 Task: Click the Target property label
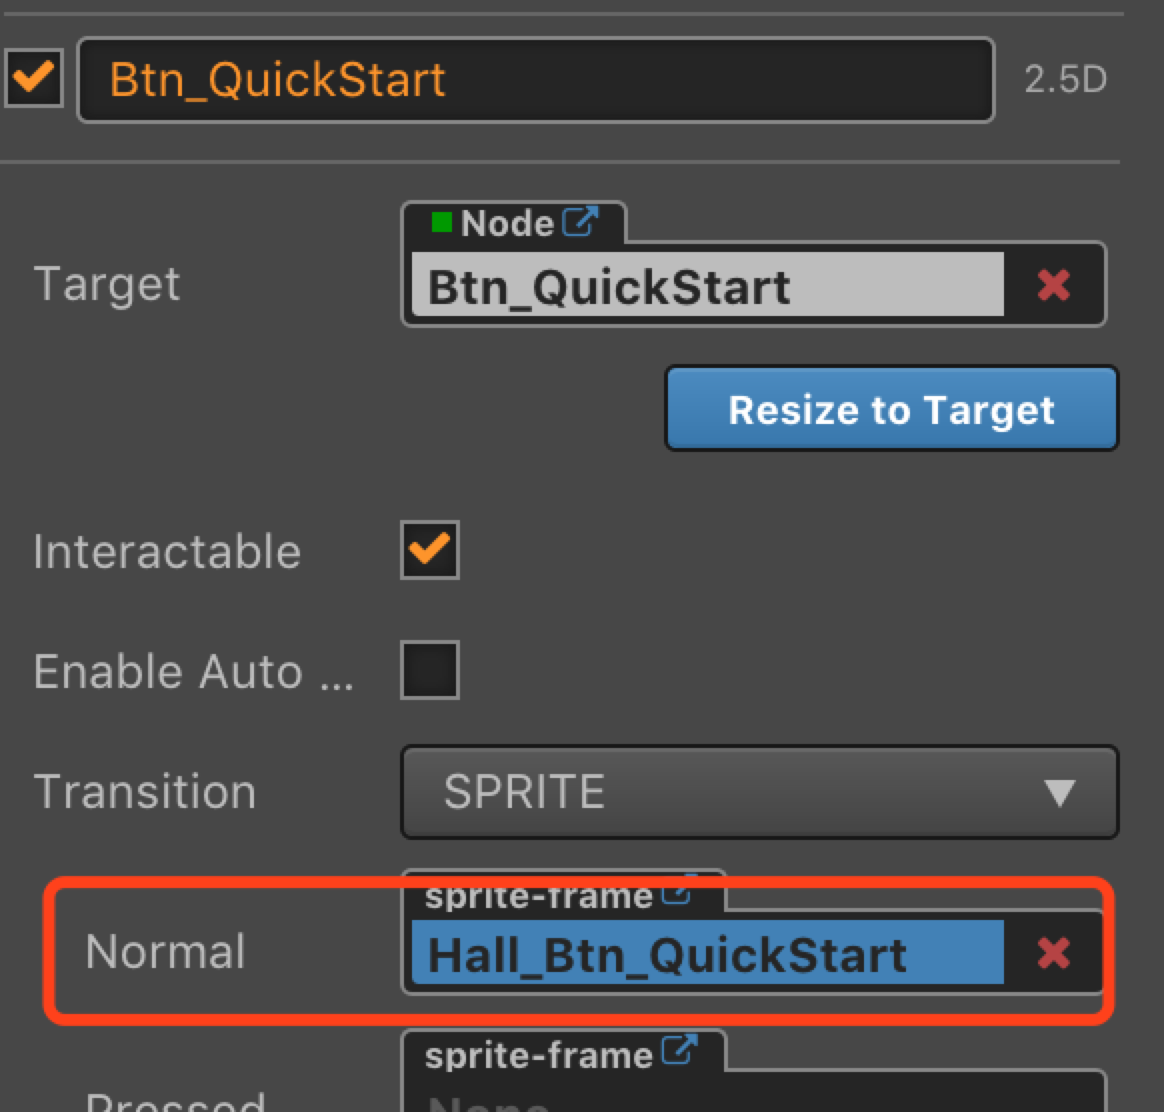(107, 284)
